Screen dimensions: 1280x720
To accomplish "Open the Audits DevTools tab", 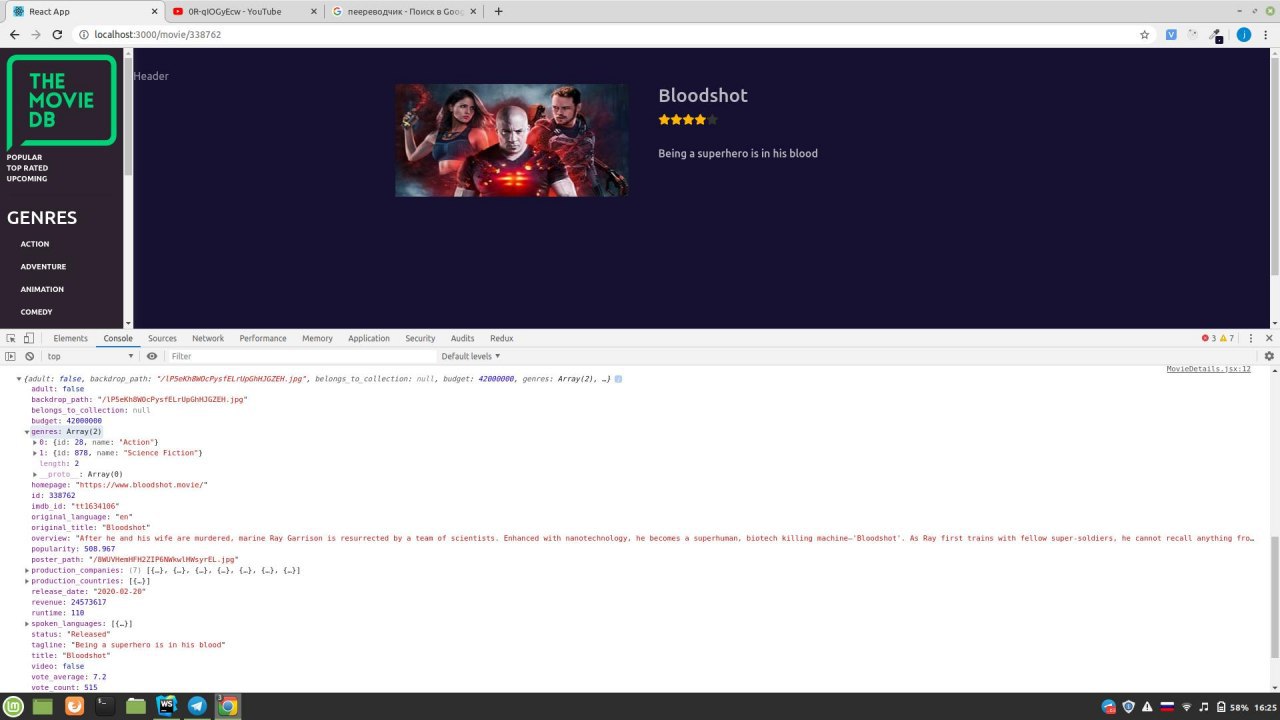I will click(x=463, y=338).
